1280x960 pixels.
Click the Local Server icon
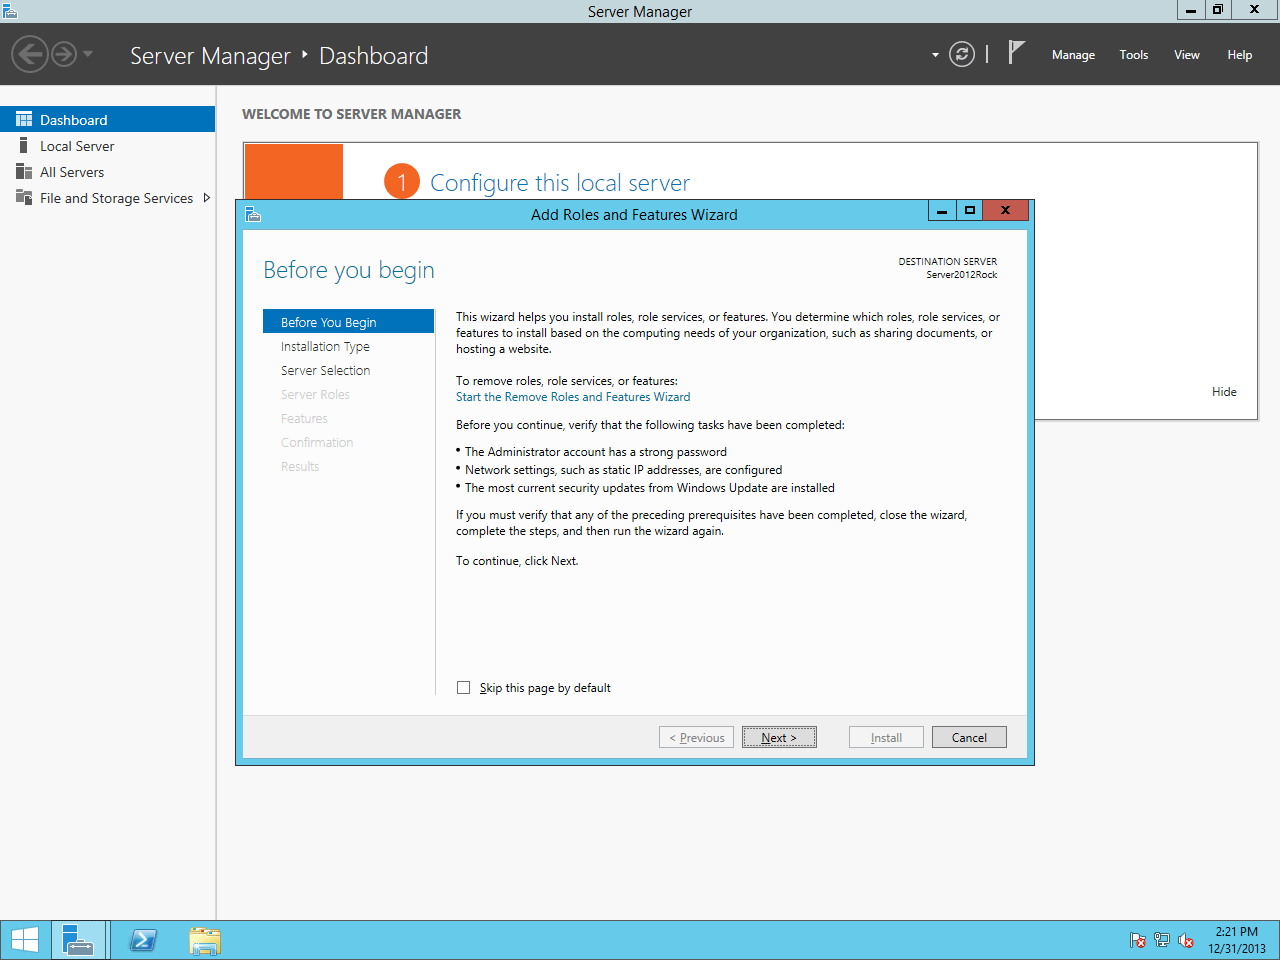tap(24, 146)
